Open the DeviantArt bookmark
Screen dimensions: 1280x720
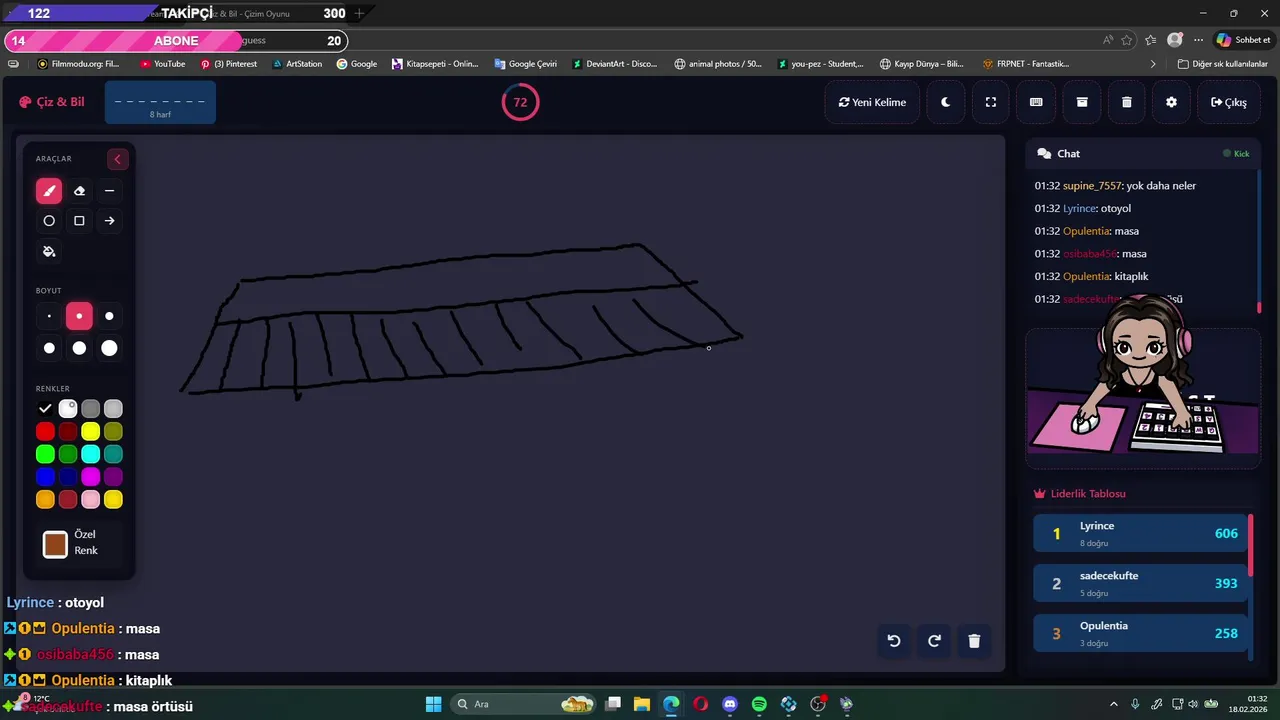tap(615, 64)
